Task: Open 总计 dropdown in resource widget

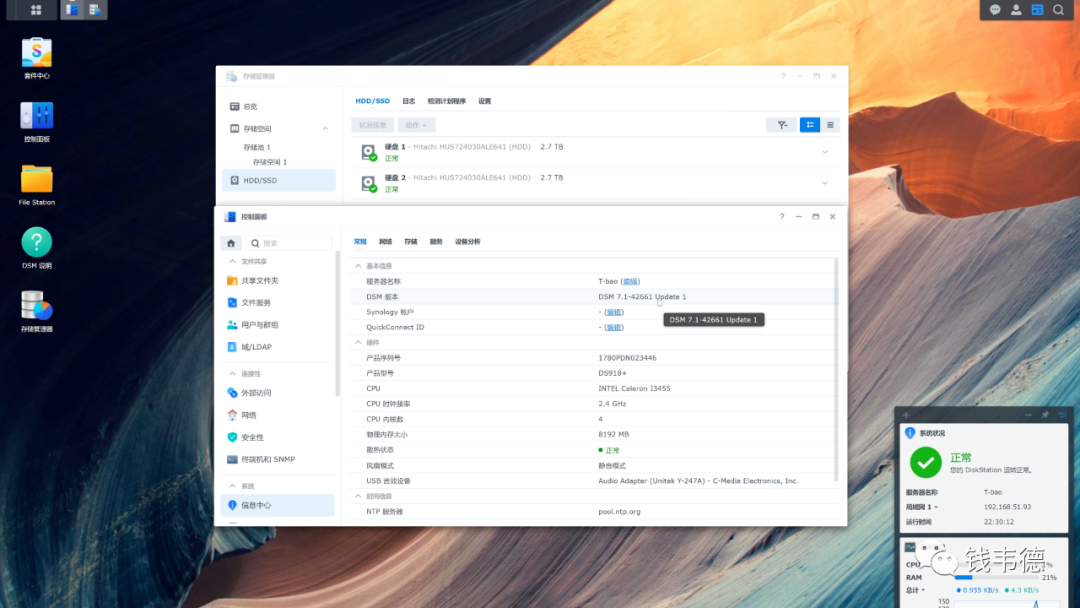Action: click(x=915, y=590)
